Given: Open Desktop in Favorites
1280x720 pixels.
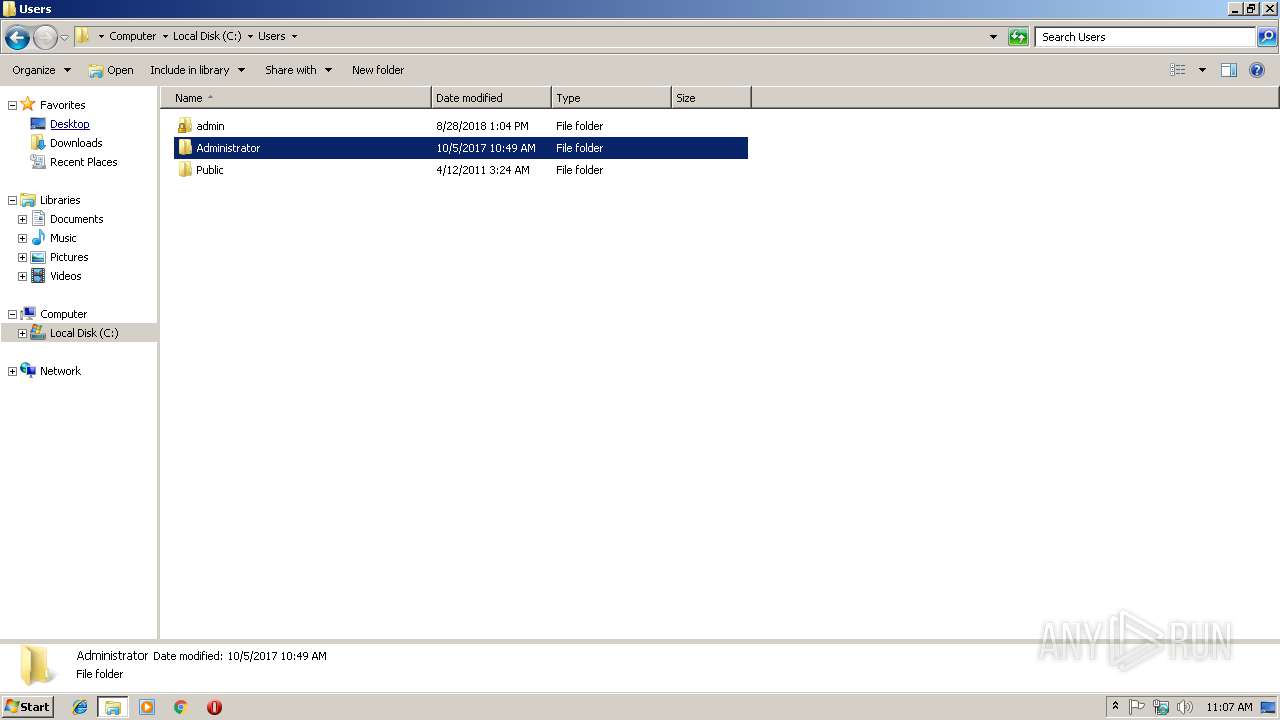Looking at the screenshot, I should click(69, 124).
